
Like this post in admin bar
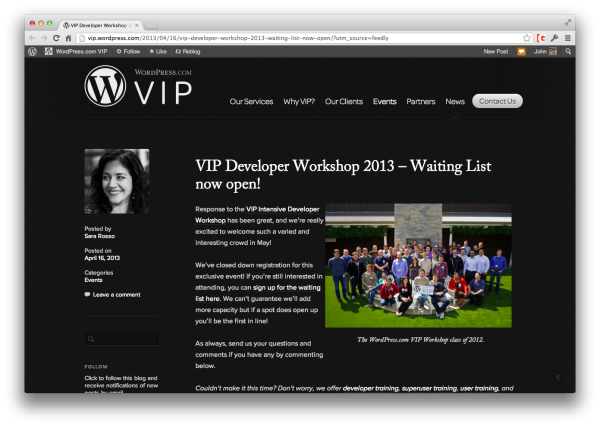point(158,51)
